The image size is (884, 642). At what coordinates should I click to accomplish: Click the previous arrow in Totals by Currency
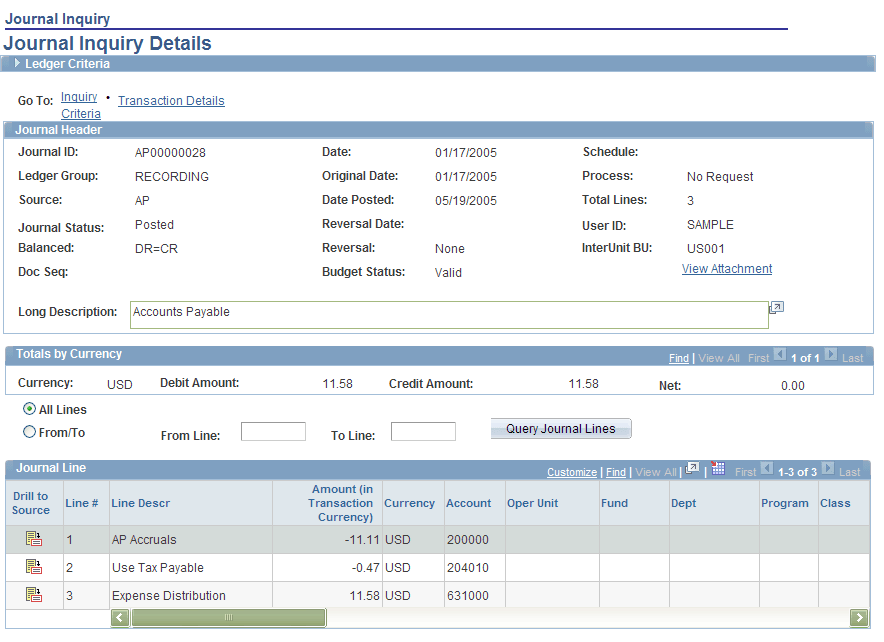pos(781,357)
